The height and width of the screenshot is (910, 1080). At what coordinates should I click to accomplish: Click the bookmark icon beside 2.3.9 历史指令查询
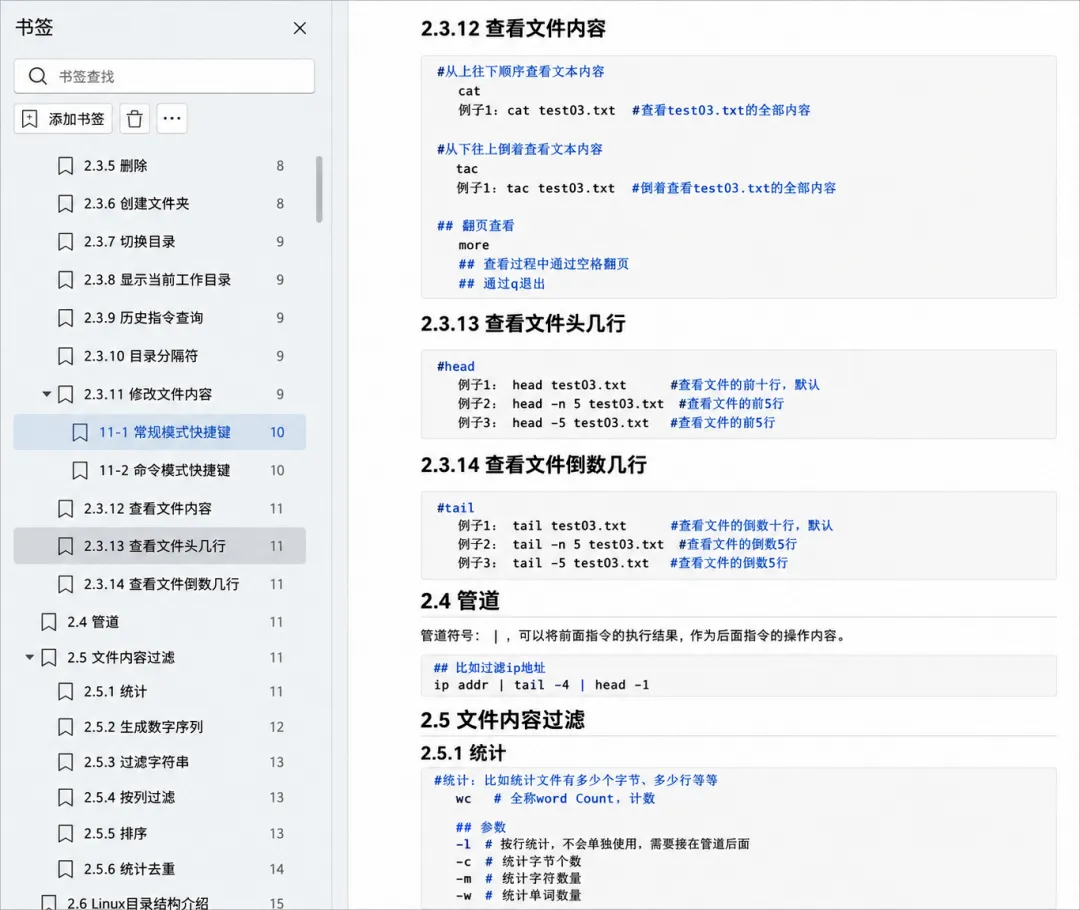coord(65,318)
